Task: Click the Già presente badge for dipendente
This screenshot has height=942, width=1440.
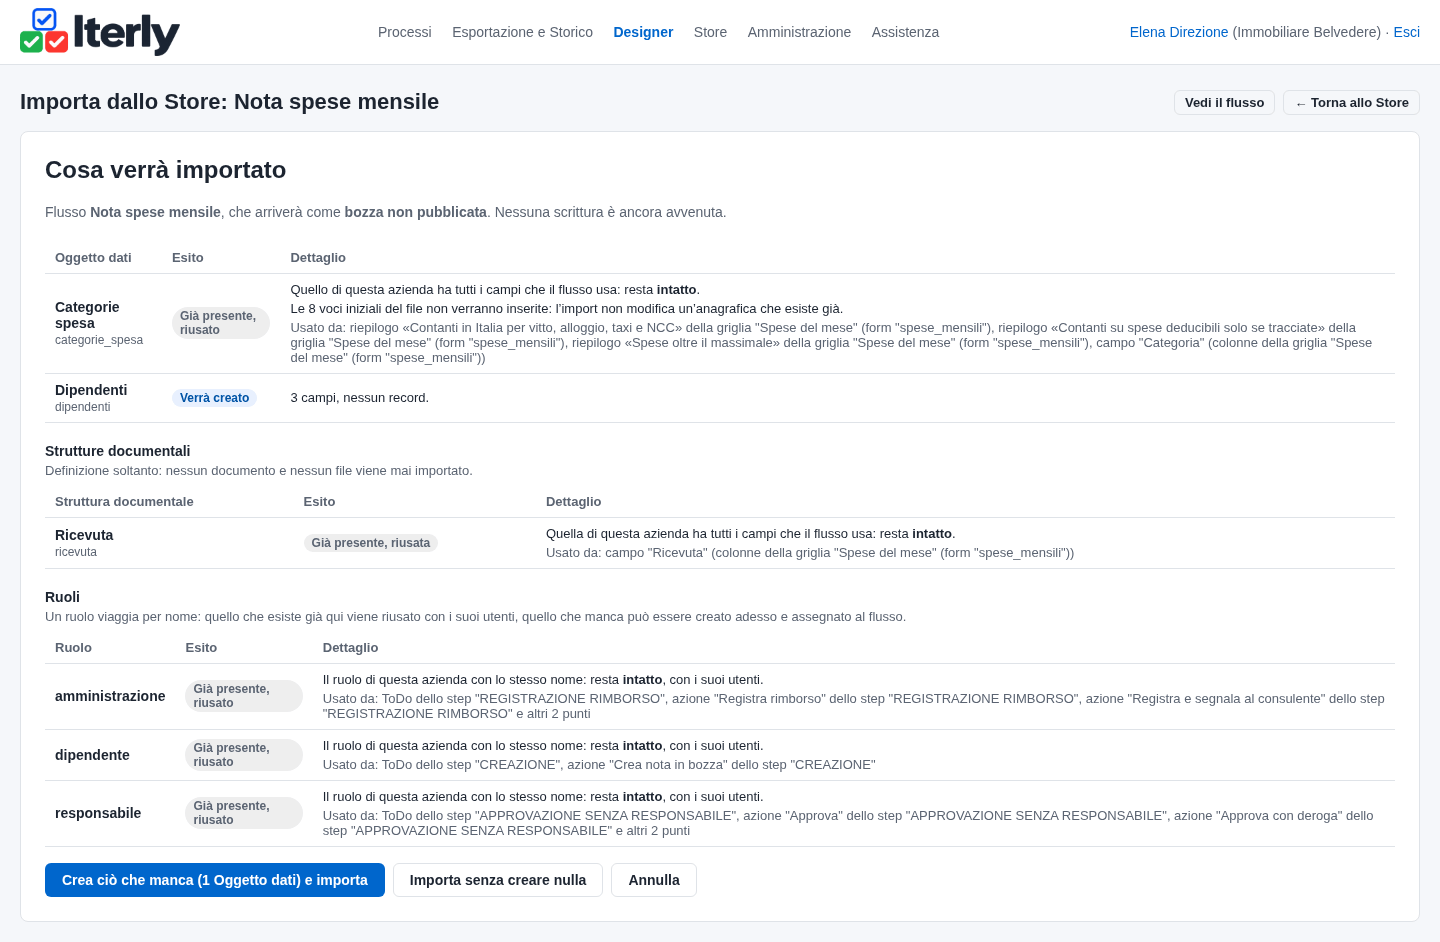Action: click(x=244, y=755)
